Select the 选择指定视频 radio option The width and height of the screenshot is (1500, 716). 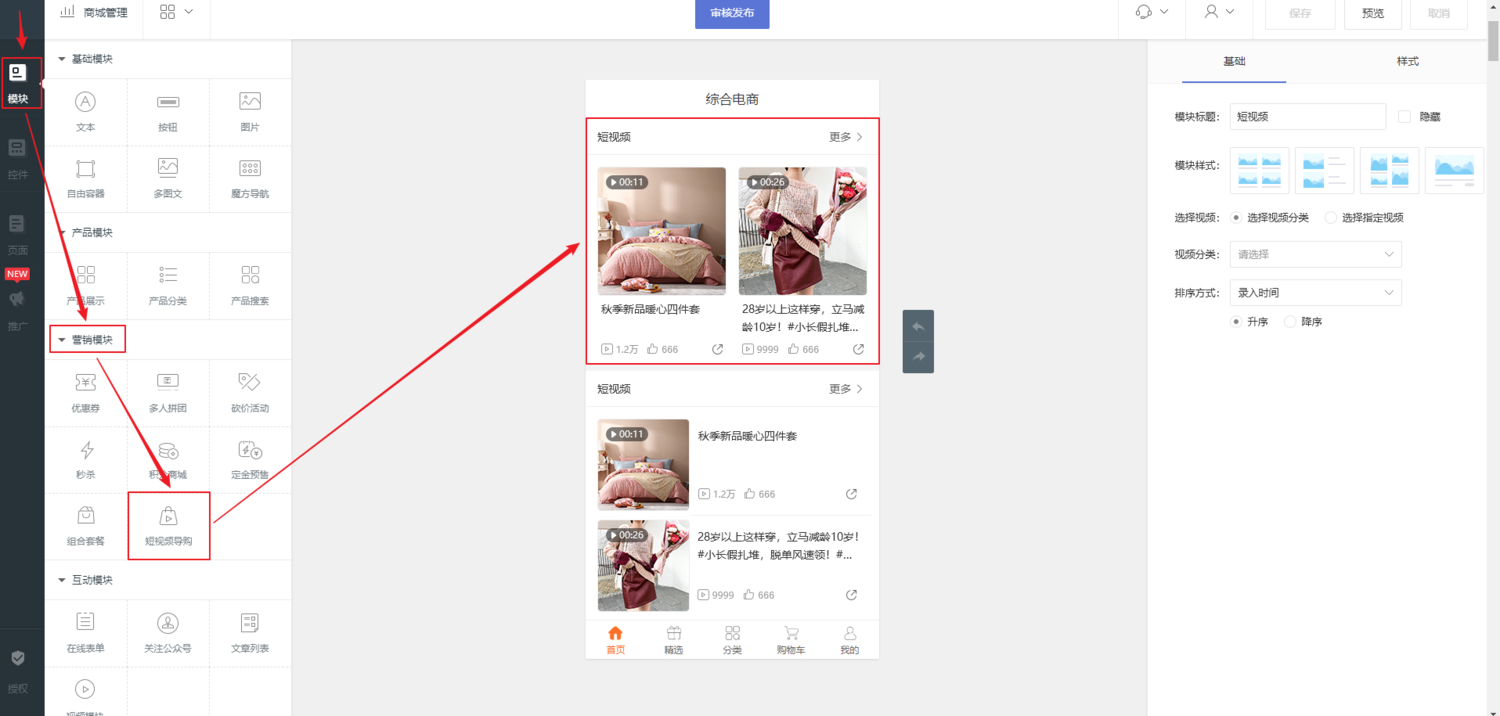[1331, 217]
